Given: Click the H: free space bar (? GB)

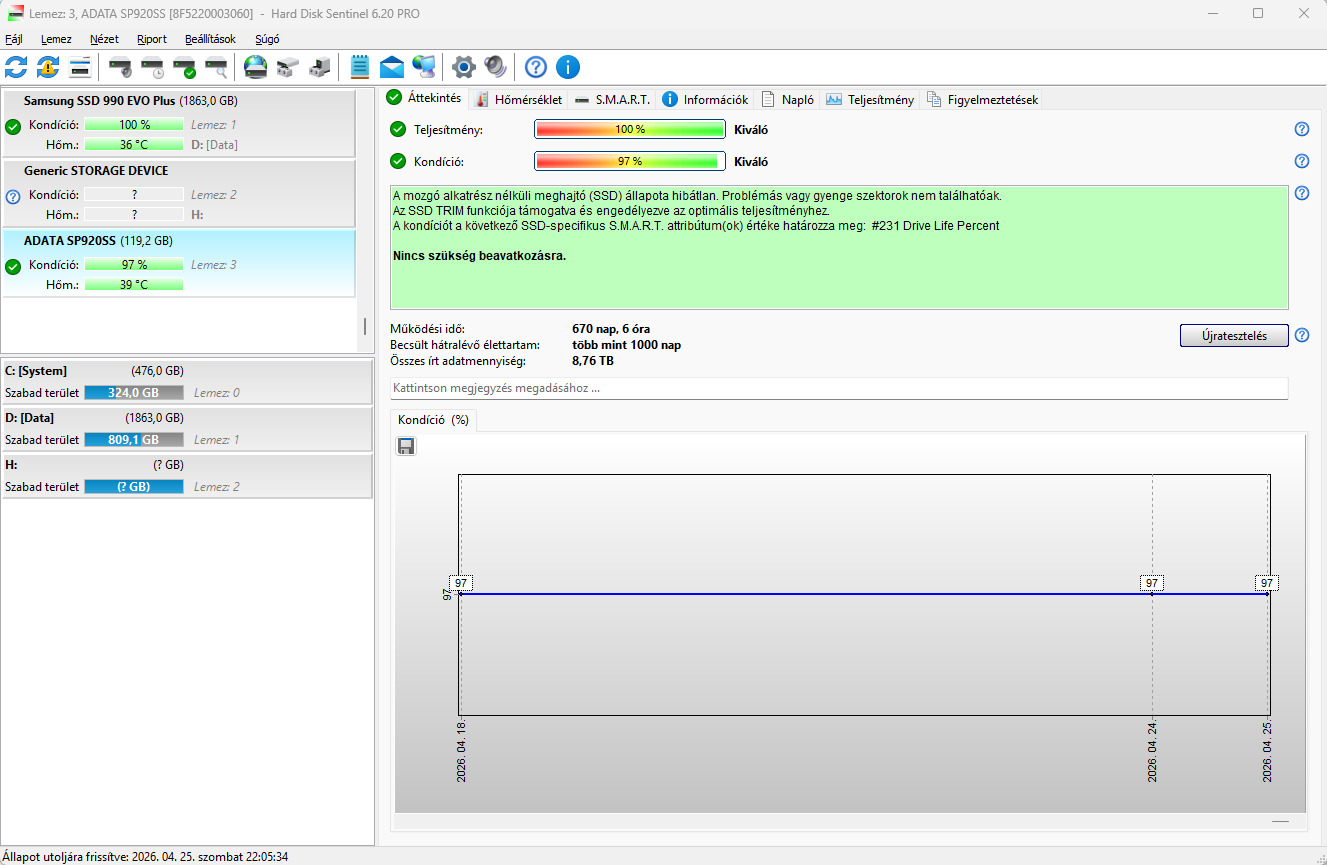Looking at the screenshot, I should 134,486.
